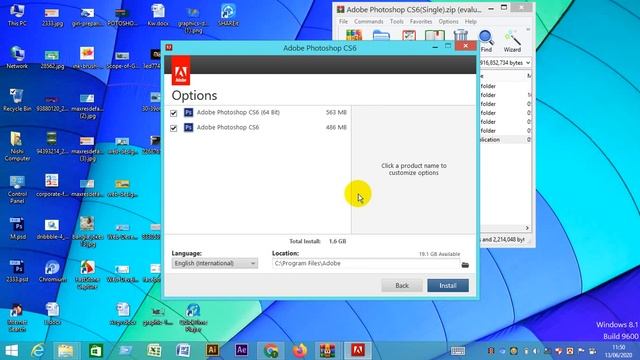Switch to Google Chrome in the taskbar

point(271,351)
